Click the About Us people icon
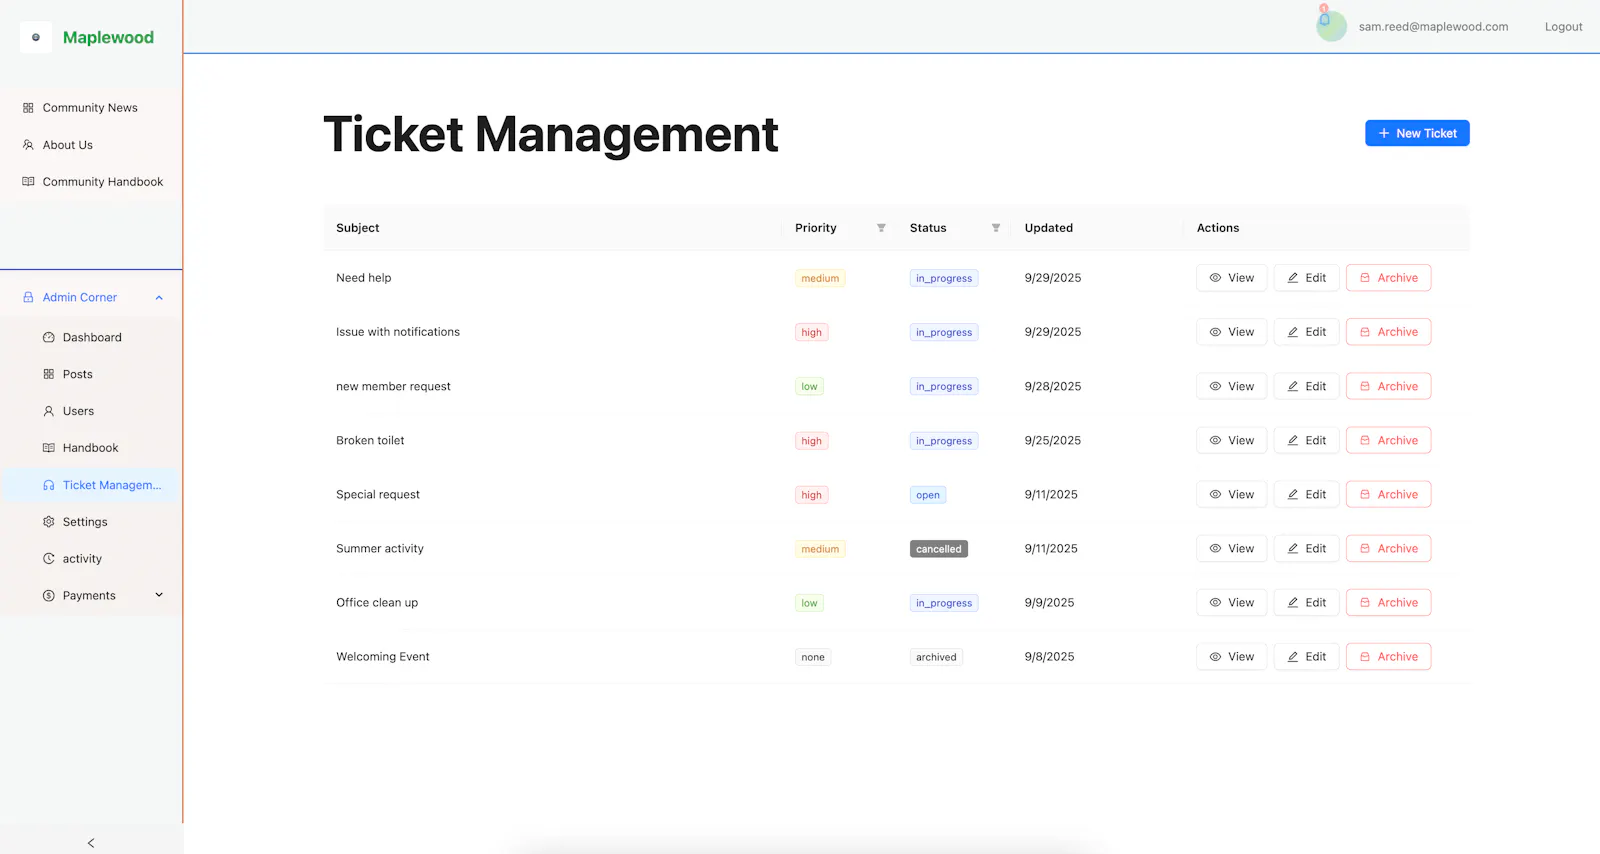The image size is (1600, 854). pyautogui.click(x=28, y=145)
